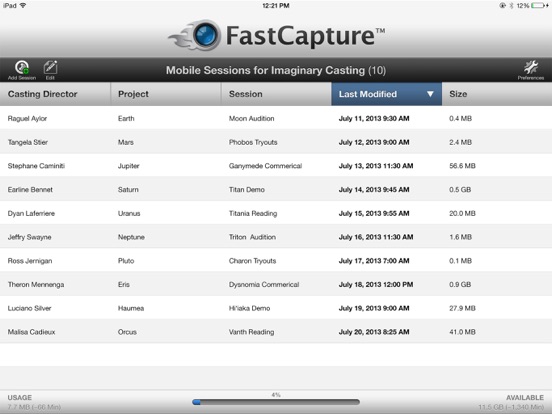Check the battery indicator in status bar
Screen dimensions: 552x414
pos(540,6)
